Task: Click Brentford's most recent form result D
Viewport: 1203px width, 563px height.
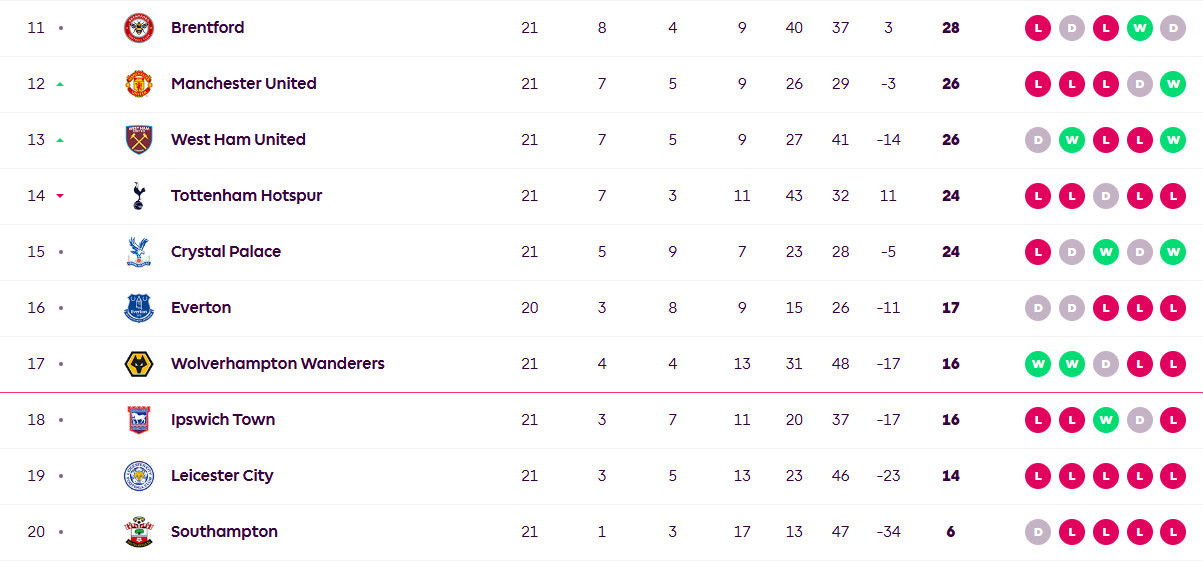Action: 1172,28
